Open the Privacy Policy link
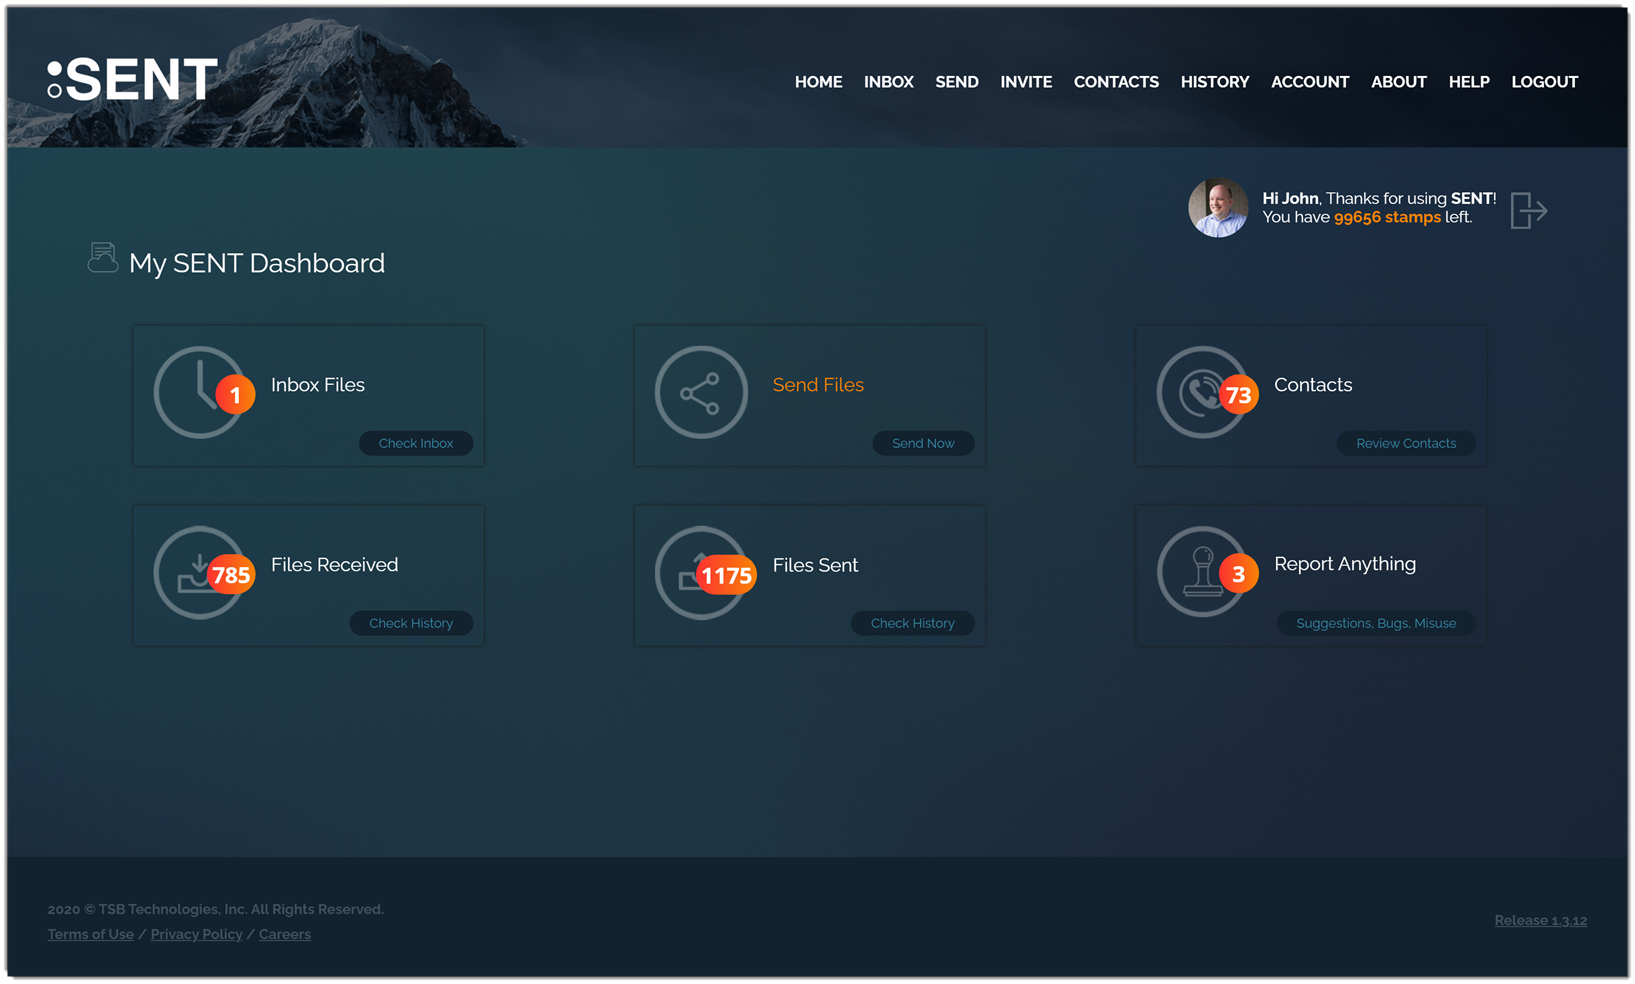The height and width of the screenshot is (984, 1635). tap(196, 934)
